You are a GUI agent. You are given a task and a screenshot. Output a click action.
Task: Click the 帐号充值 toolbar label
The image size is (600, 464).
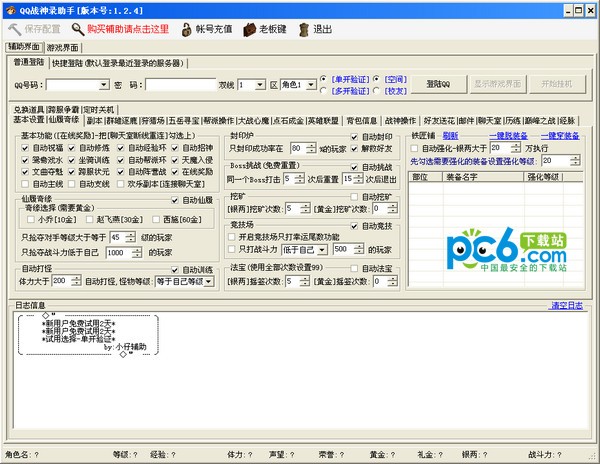coord(214,29)
